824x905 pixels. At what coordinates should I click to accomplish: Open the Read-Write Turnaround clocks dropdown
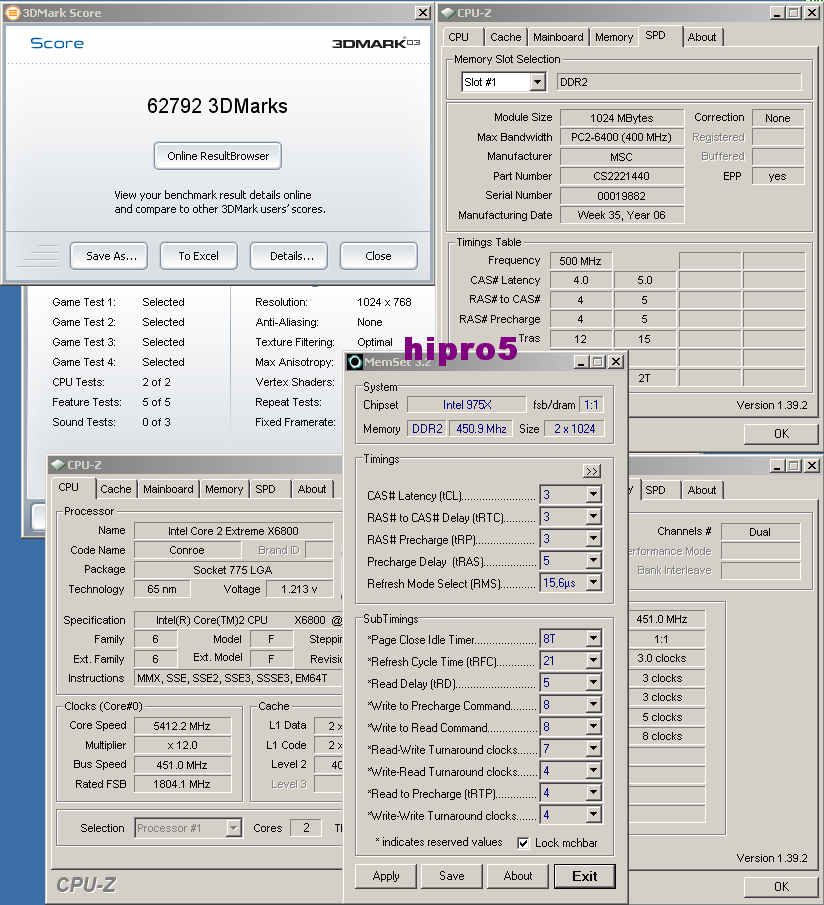coord(593,749)
